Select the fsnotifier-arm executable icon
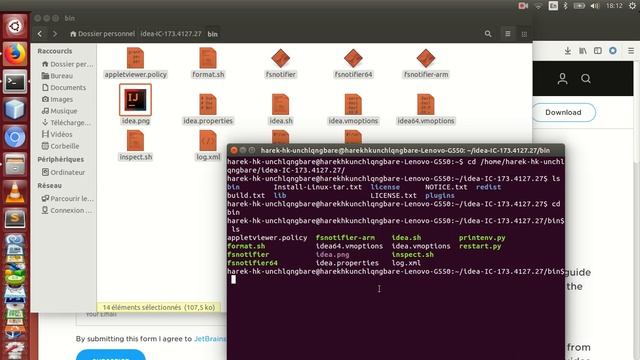 (x=426, y=58)
